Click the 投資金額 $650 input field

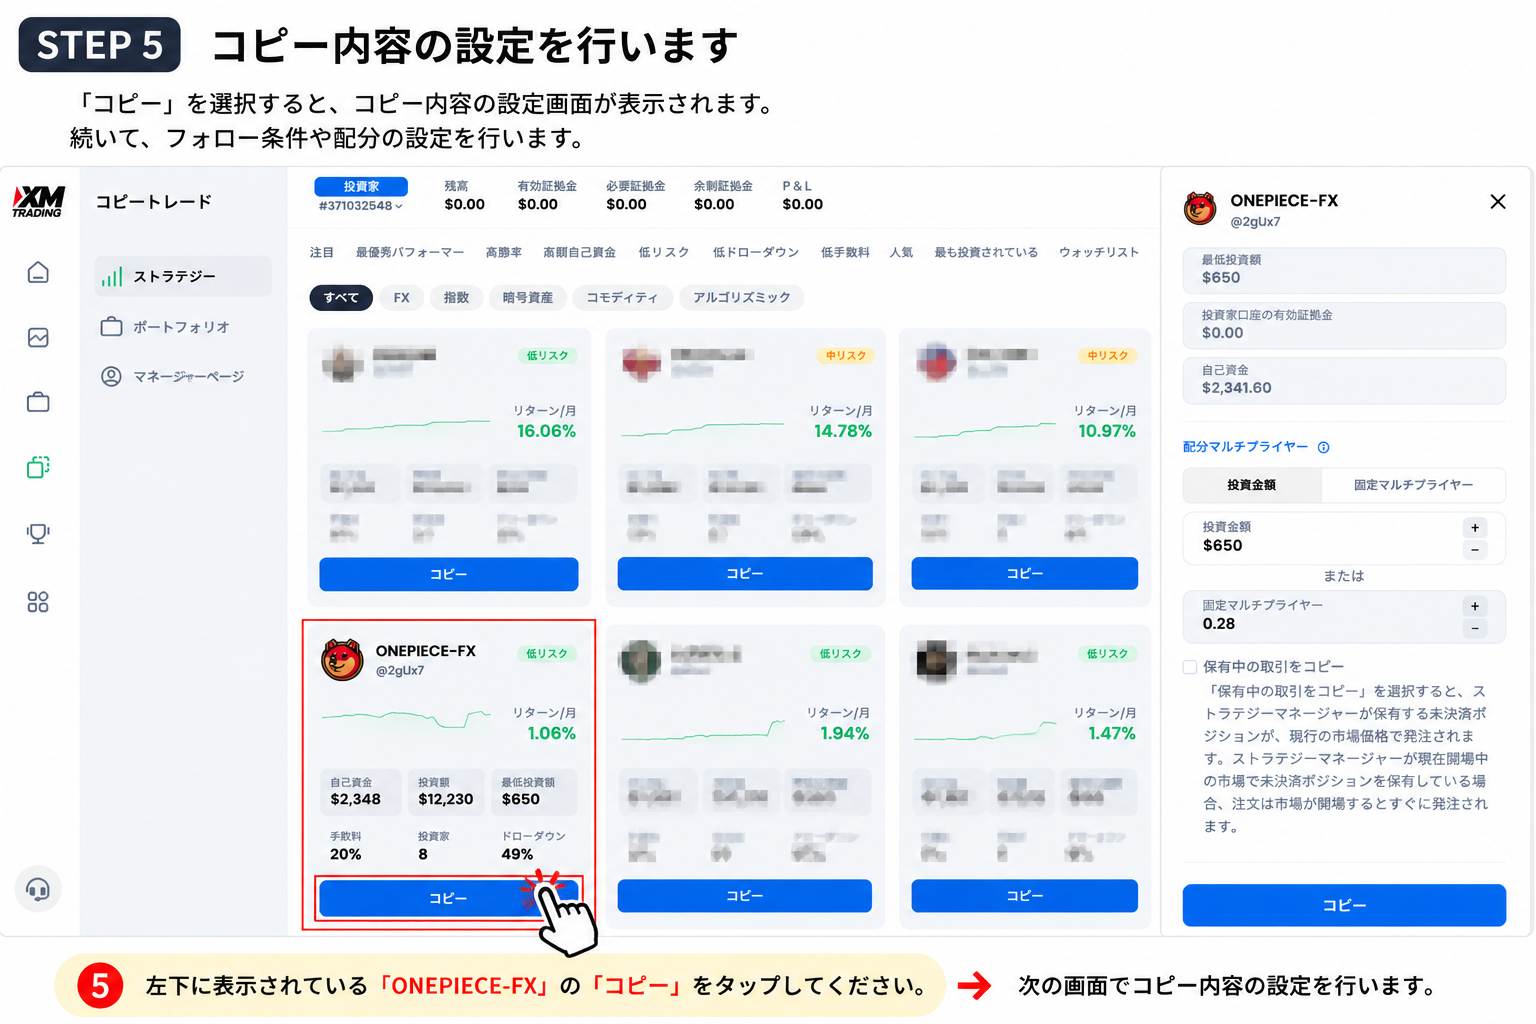(1344, 537)
